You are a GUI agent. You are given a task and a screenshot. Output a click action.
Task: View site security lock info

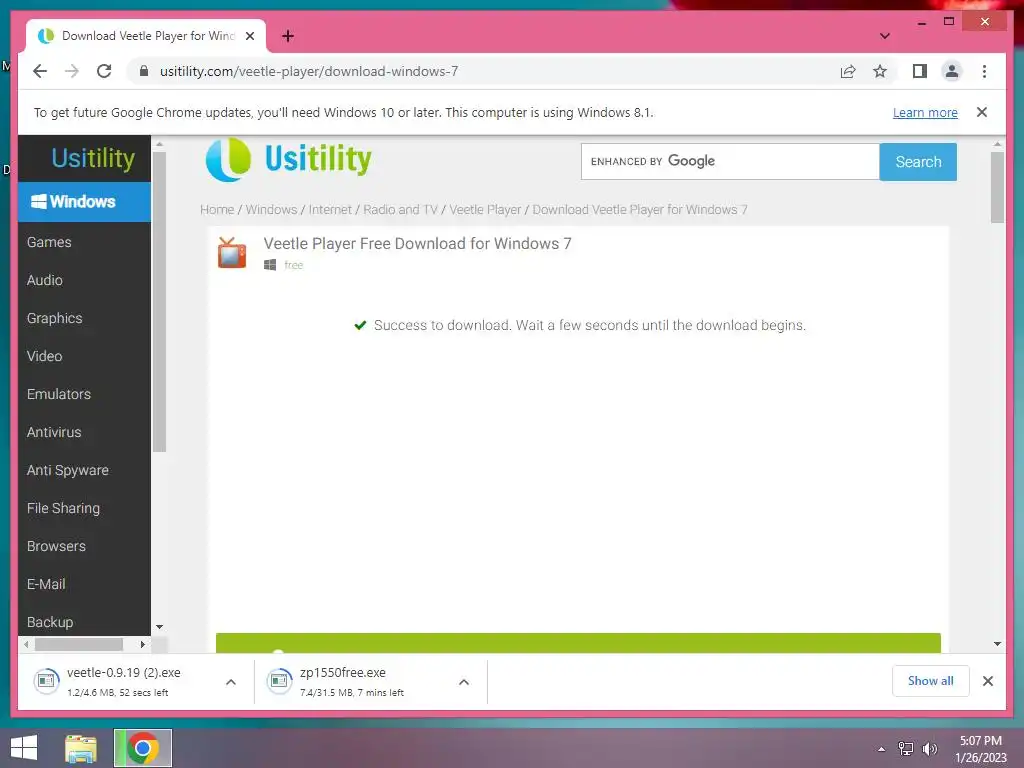[144, 71]
